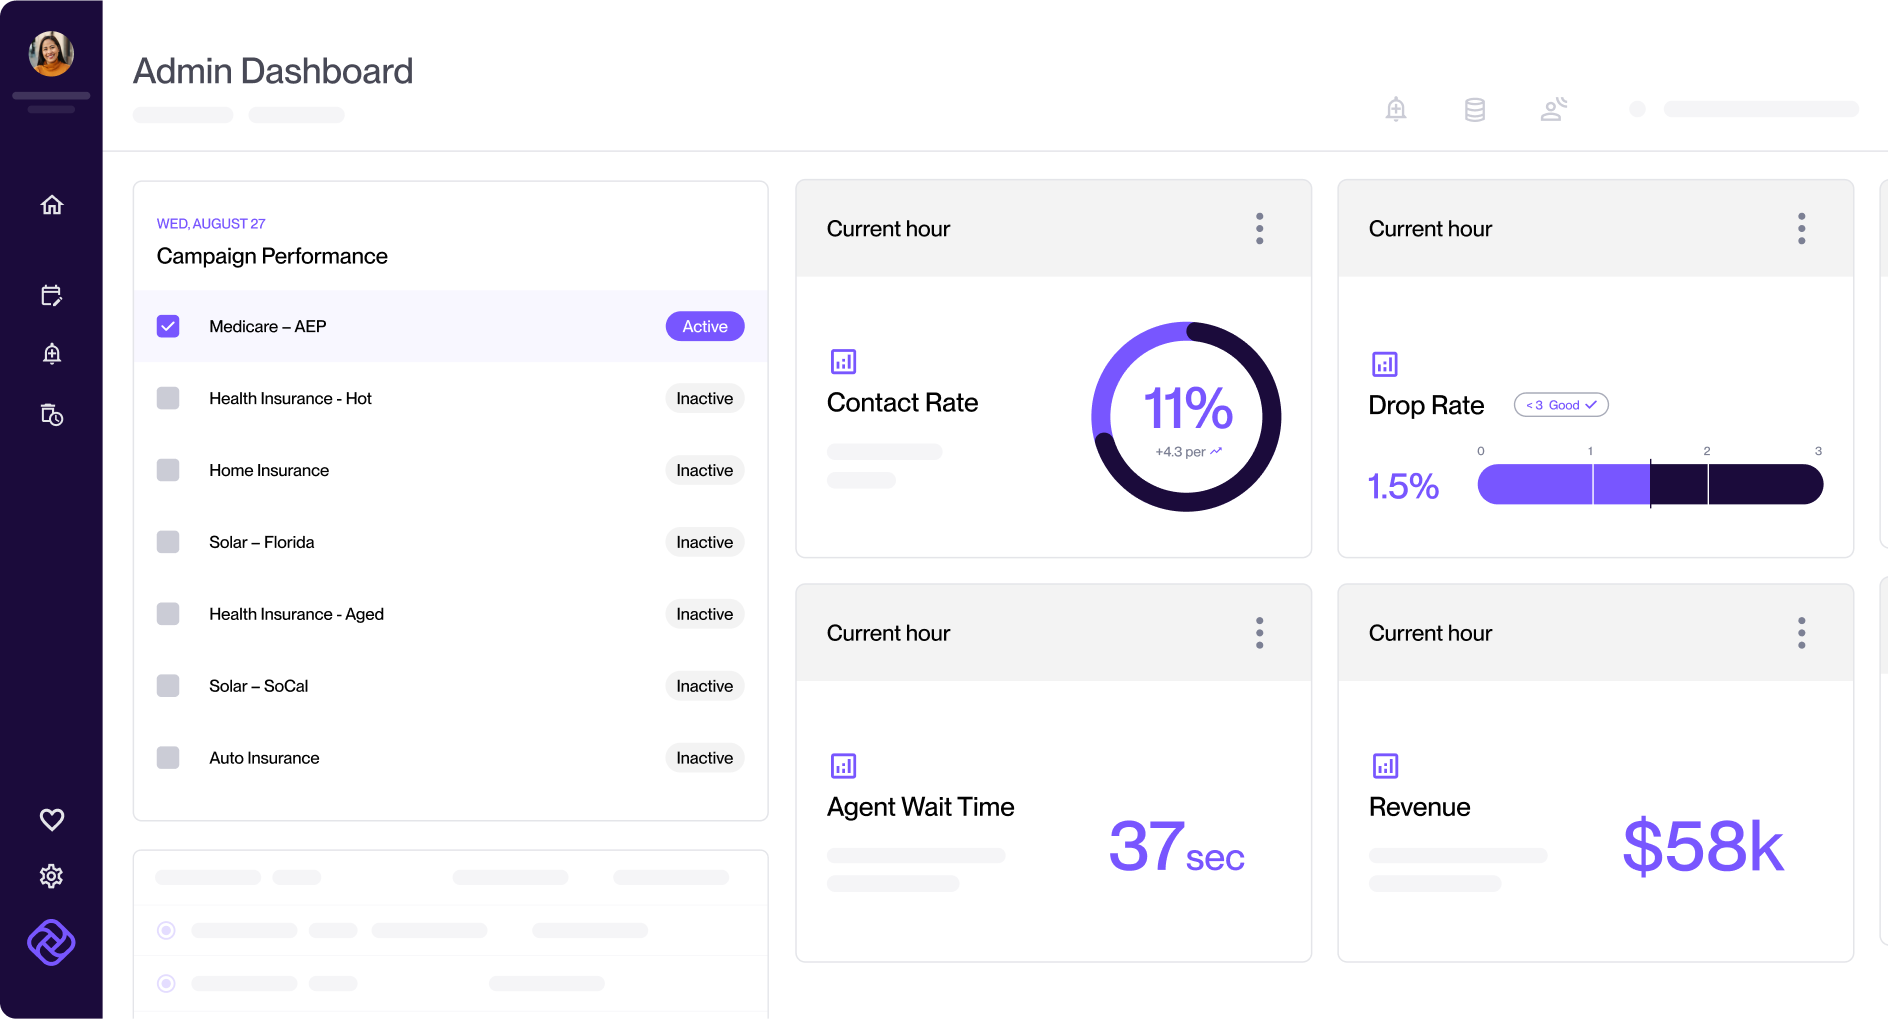The width and height of the screenshot is (1888, 1020).
Task: Check the Health Insurance - Hot checkbox
Action: [168, 398]
